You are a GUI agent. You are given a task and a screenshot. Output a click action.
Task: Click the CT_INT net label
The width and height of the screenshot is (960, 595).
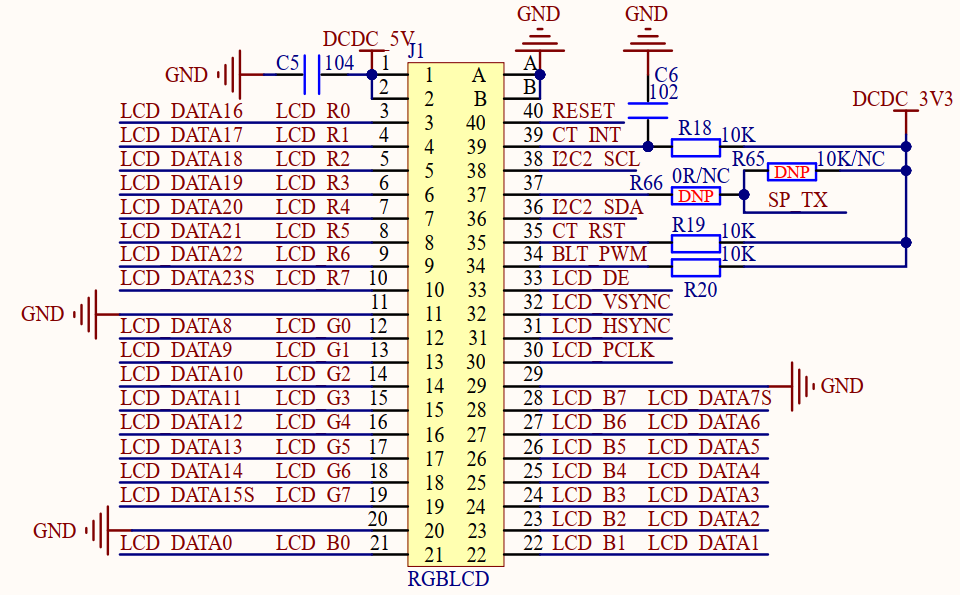tap(587, 135)
